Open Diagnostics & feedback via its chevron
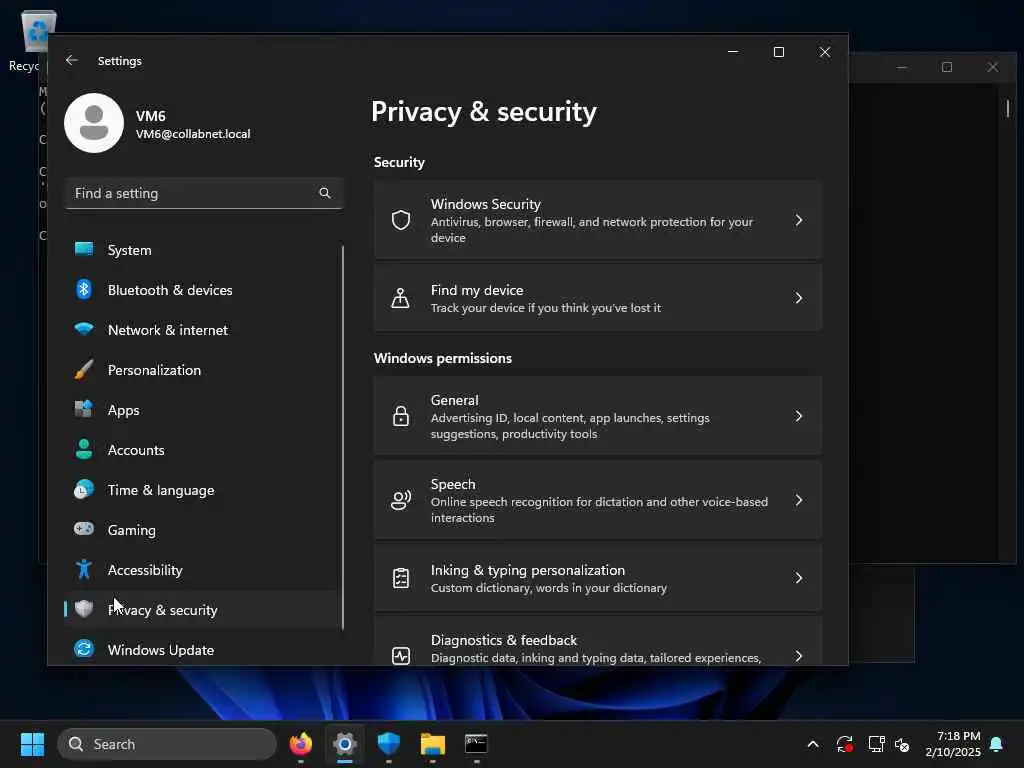 (799, 656)
